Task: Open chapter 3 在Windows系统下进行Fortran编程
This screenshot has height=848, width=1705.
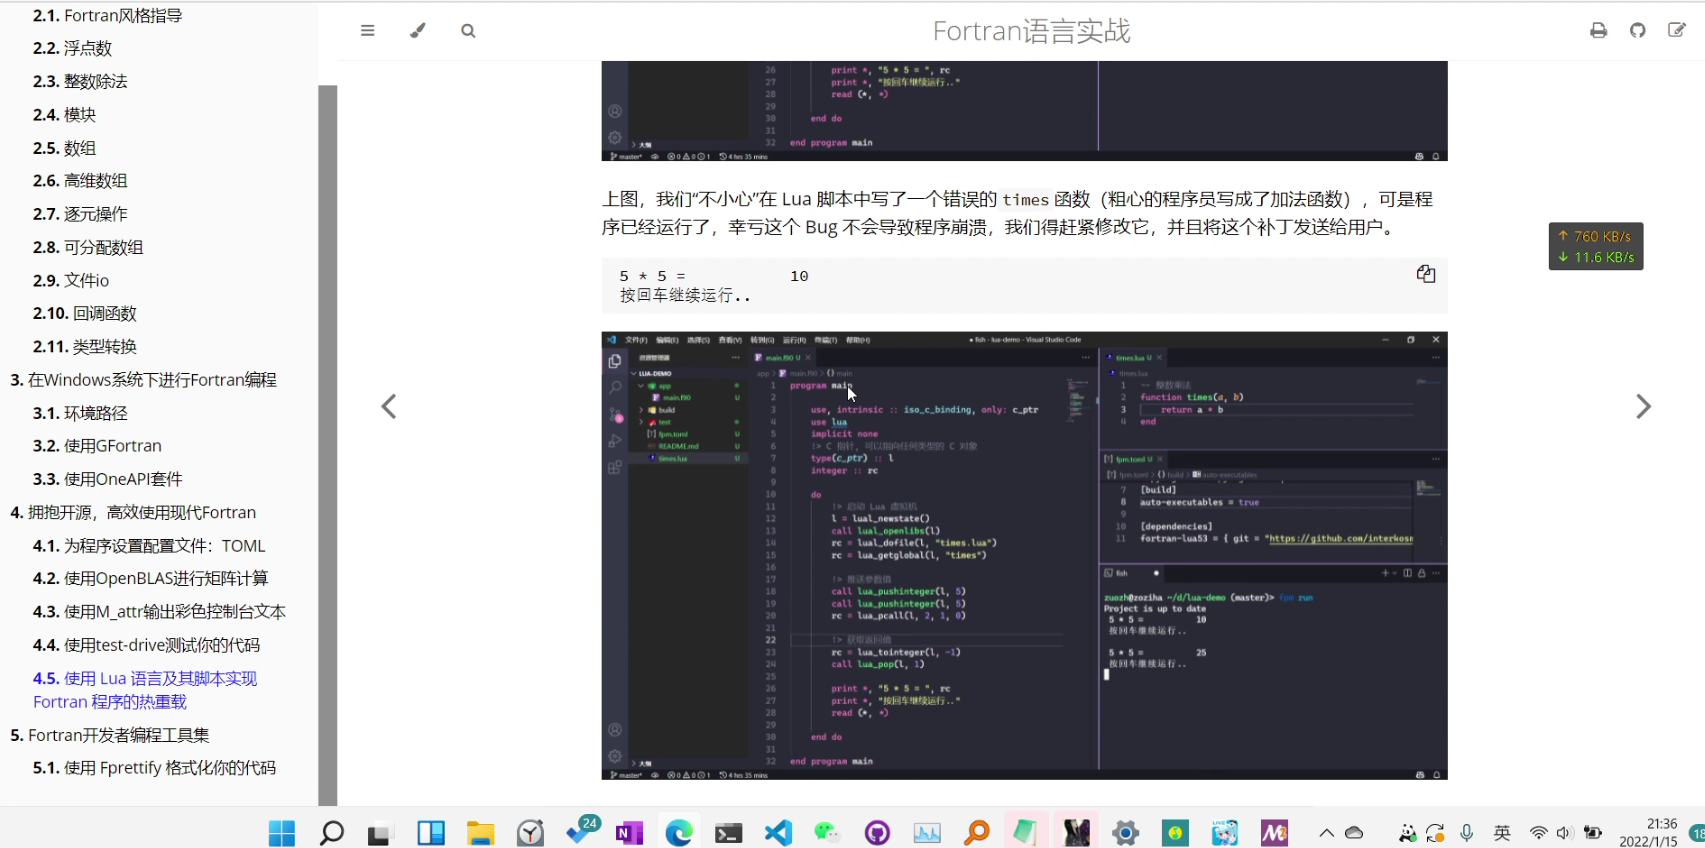Action: tap(144, 380)
